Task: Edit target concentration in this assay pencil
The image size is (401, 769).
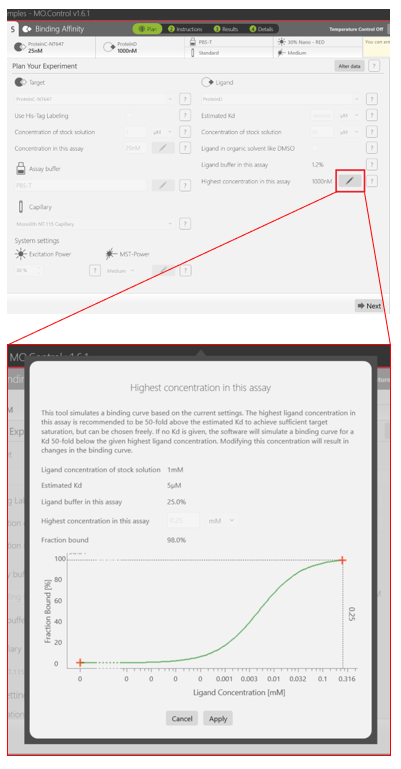Action: (x=163, y=148)
